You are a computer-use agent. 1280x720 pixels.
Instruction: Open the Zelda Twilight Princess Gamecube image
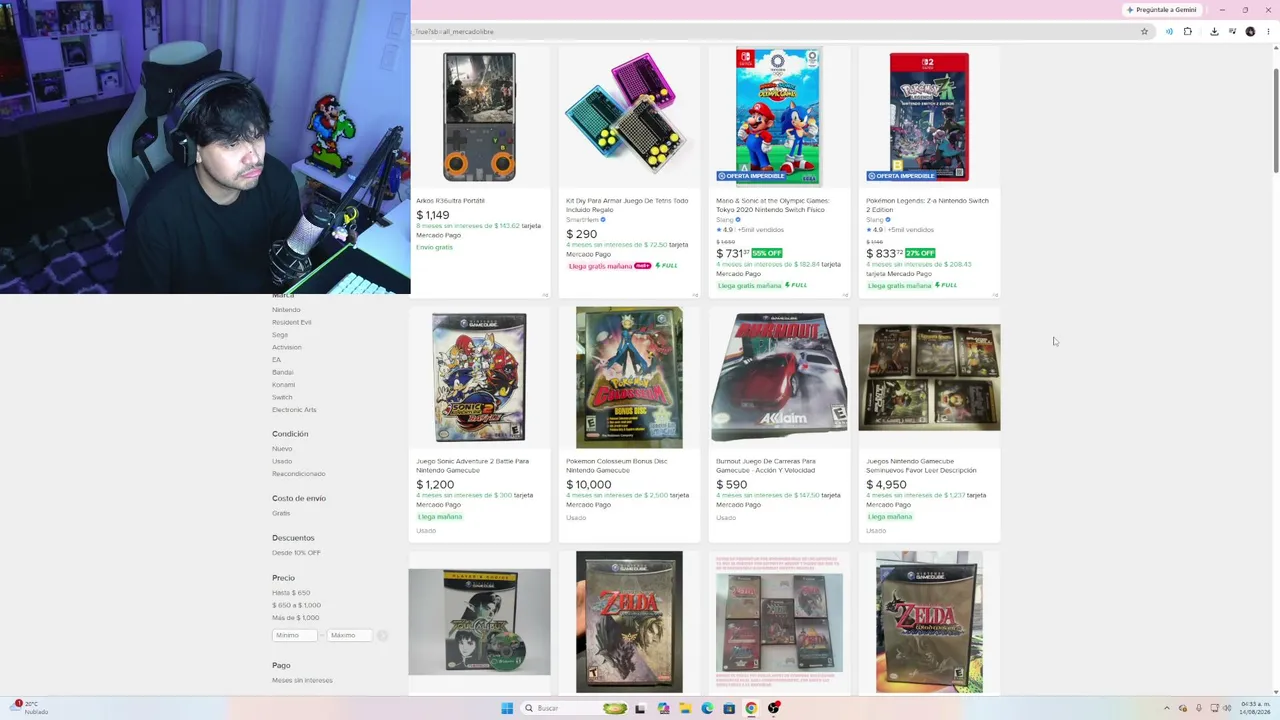(629, 622)
